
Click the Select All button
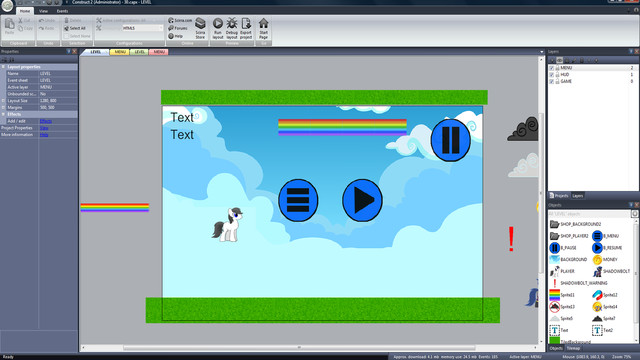point(75,28)
